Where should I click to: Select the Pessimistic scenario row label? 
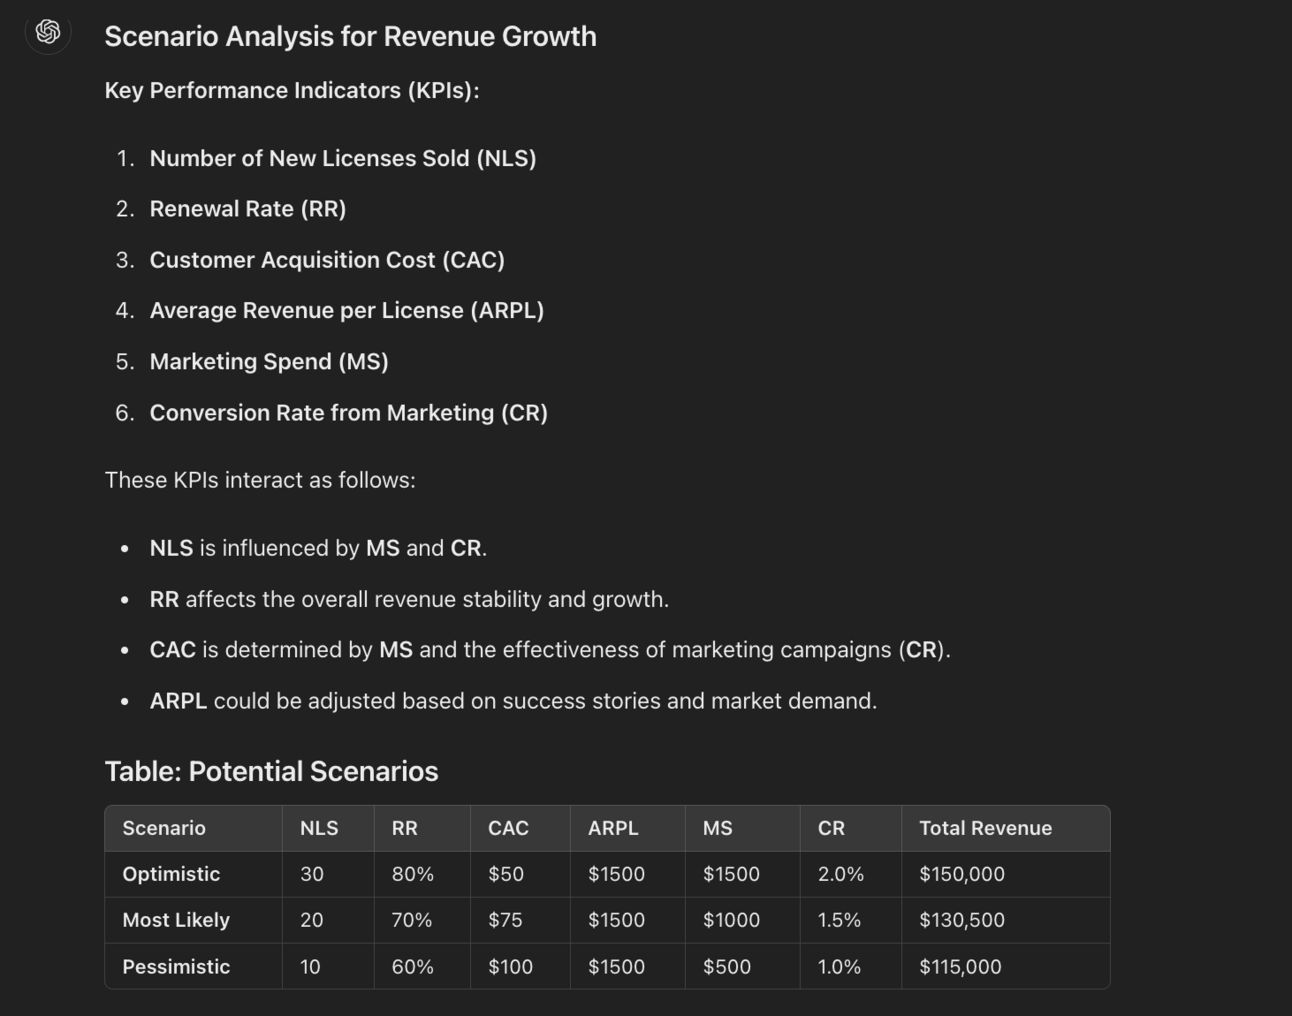tap(176, 967)
